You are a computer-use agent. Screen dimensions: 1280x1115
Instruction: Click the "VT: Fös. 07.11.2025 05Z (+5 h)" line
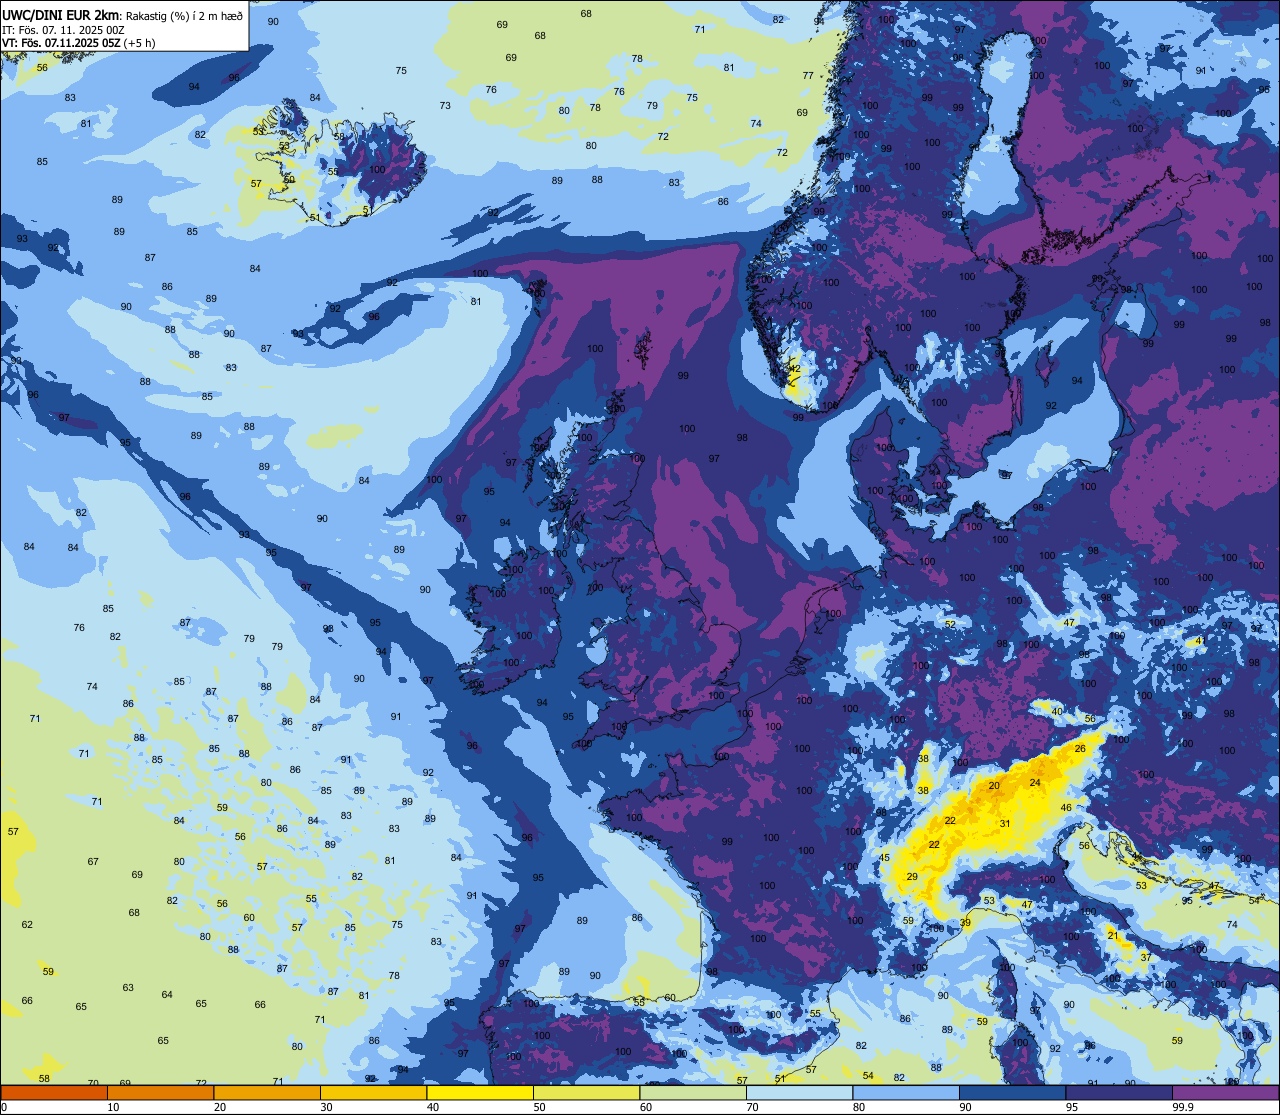tap(79, 43)
